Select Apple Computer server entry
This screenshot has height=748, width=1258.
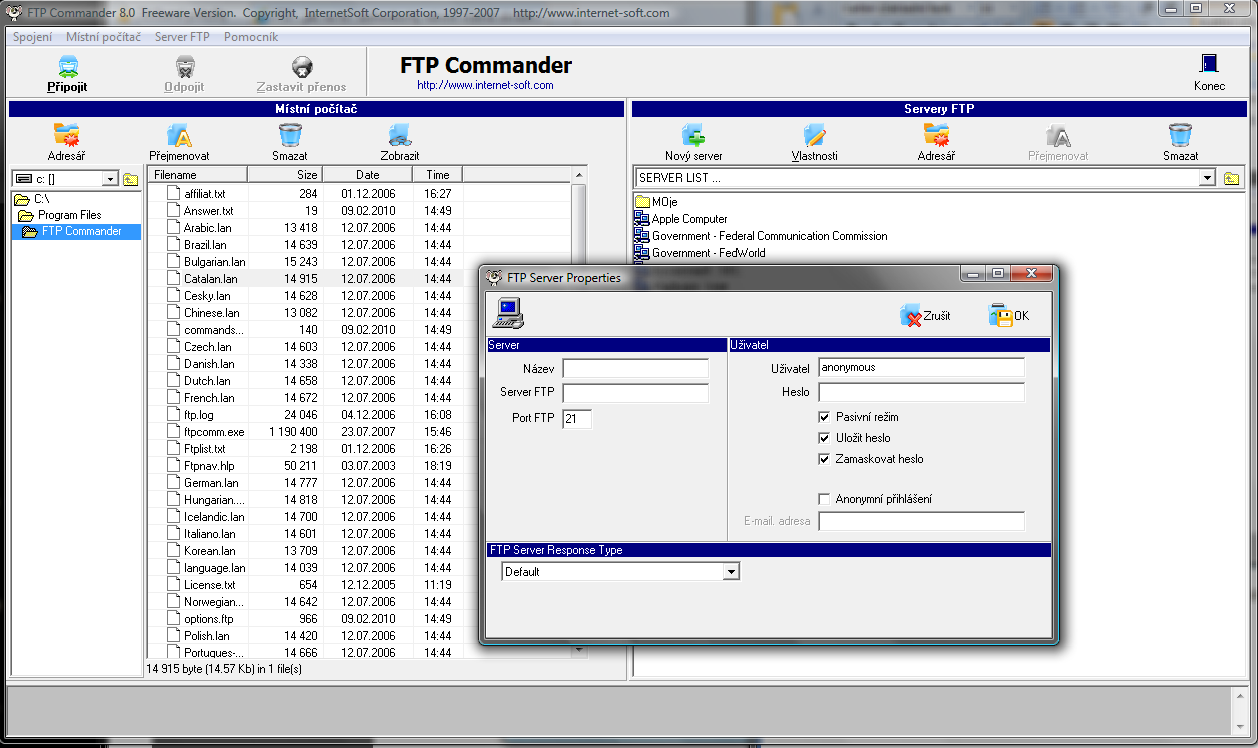690,219
